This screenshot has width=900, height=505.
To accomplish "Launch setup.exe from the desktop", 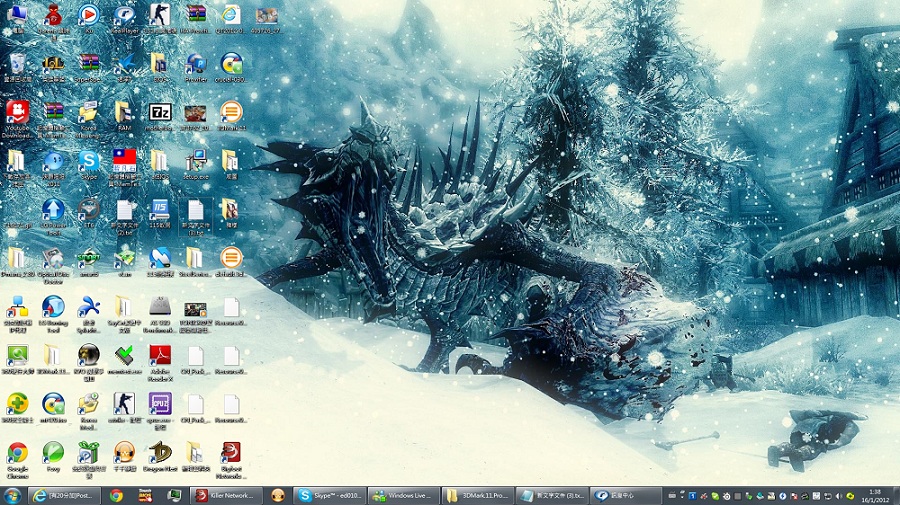I will click(196, 161).
